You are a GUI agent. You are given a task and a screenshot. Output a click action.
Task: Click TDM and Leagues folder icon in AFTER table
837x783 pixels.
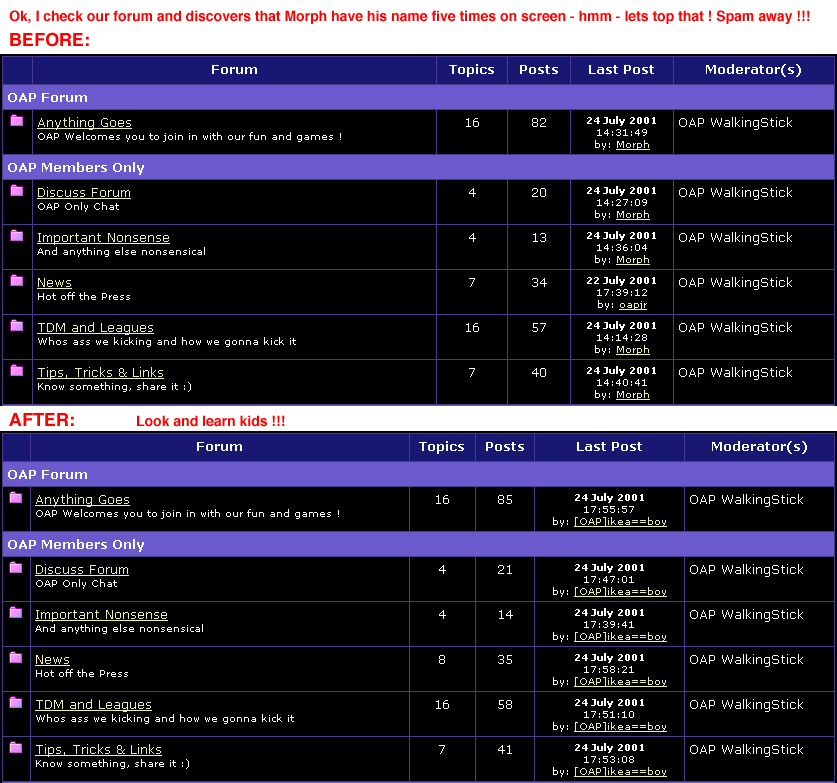click(16, 703)
